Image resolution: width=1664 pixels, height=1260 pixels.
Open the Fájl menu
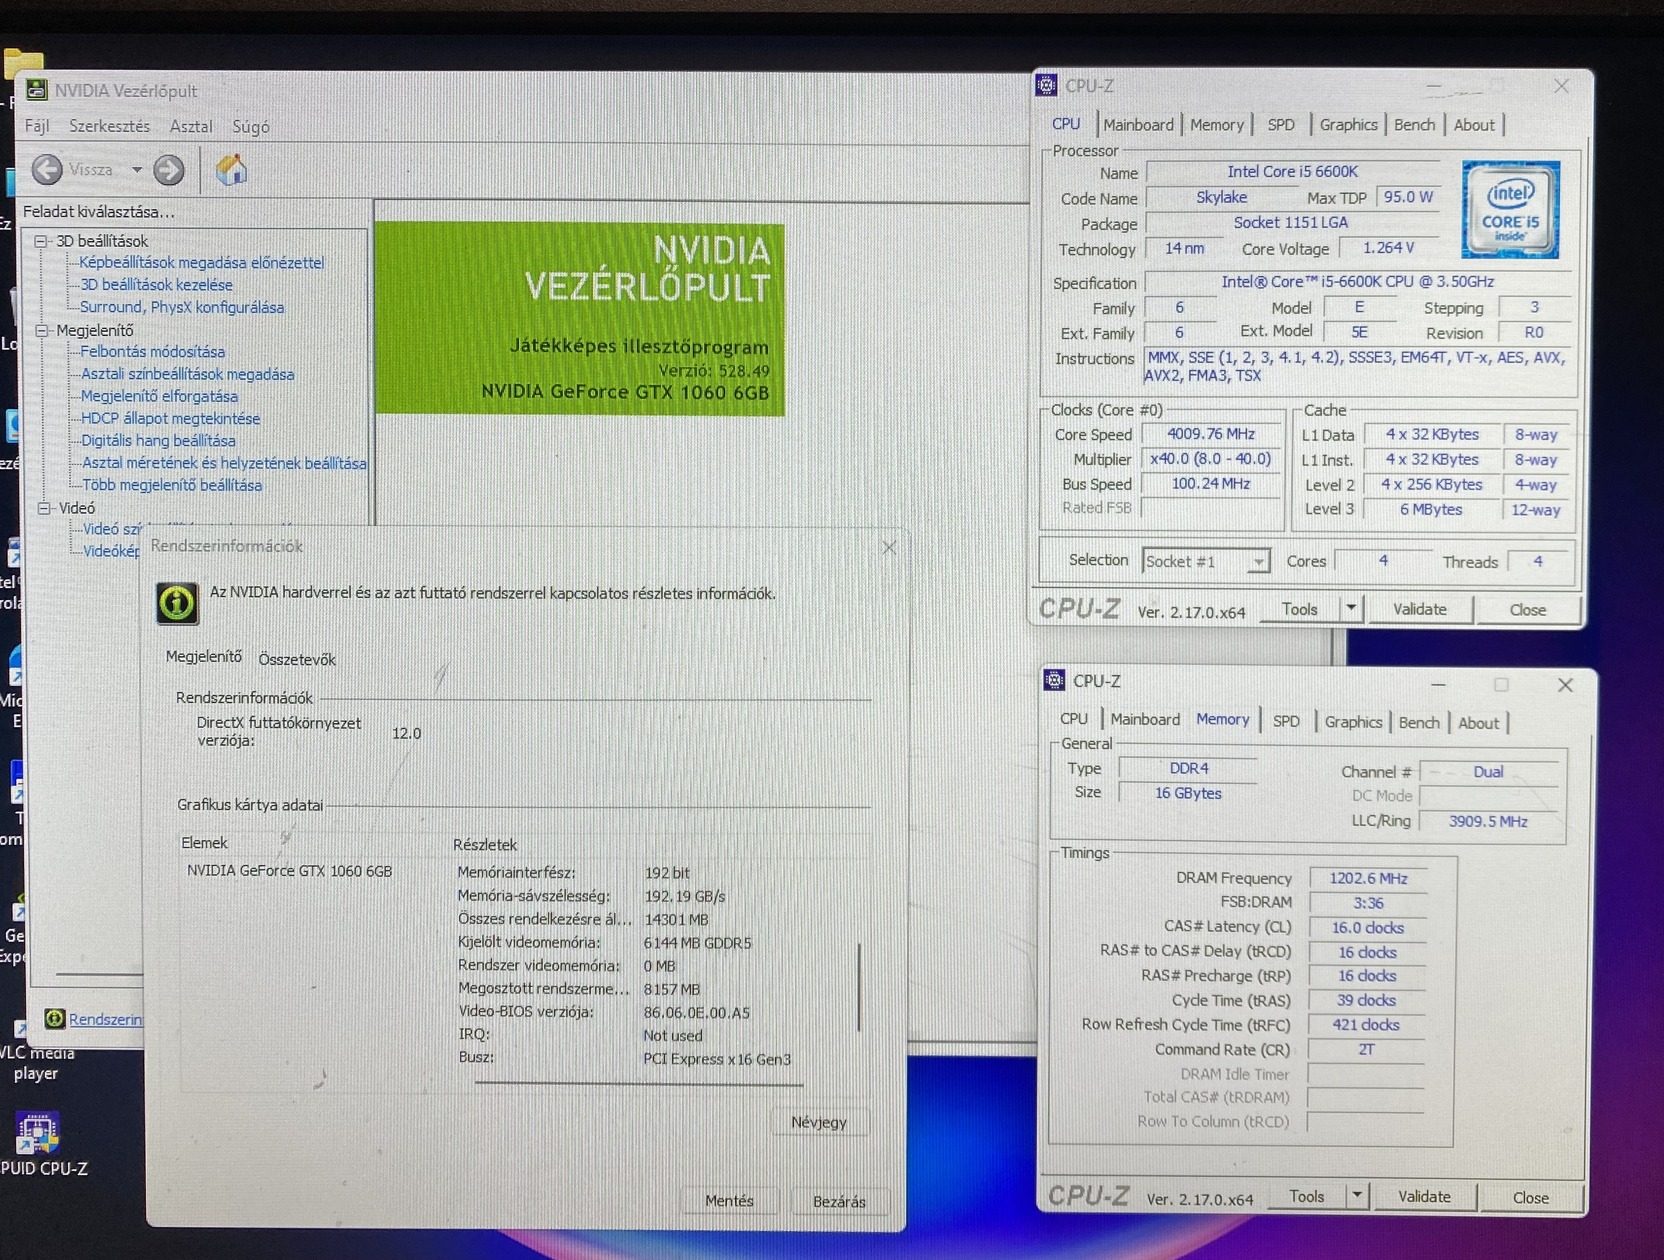(x=37, y=126)
